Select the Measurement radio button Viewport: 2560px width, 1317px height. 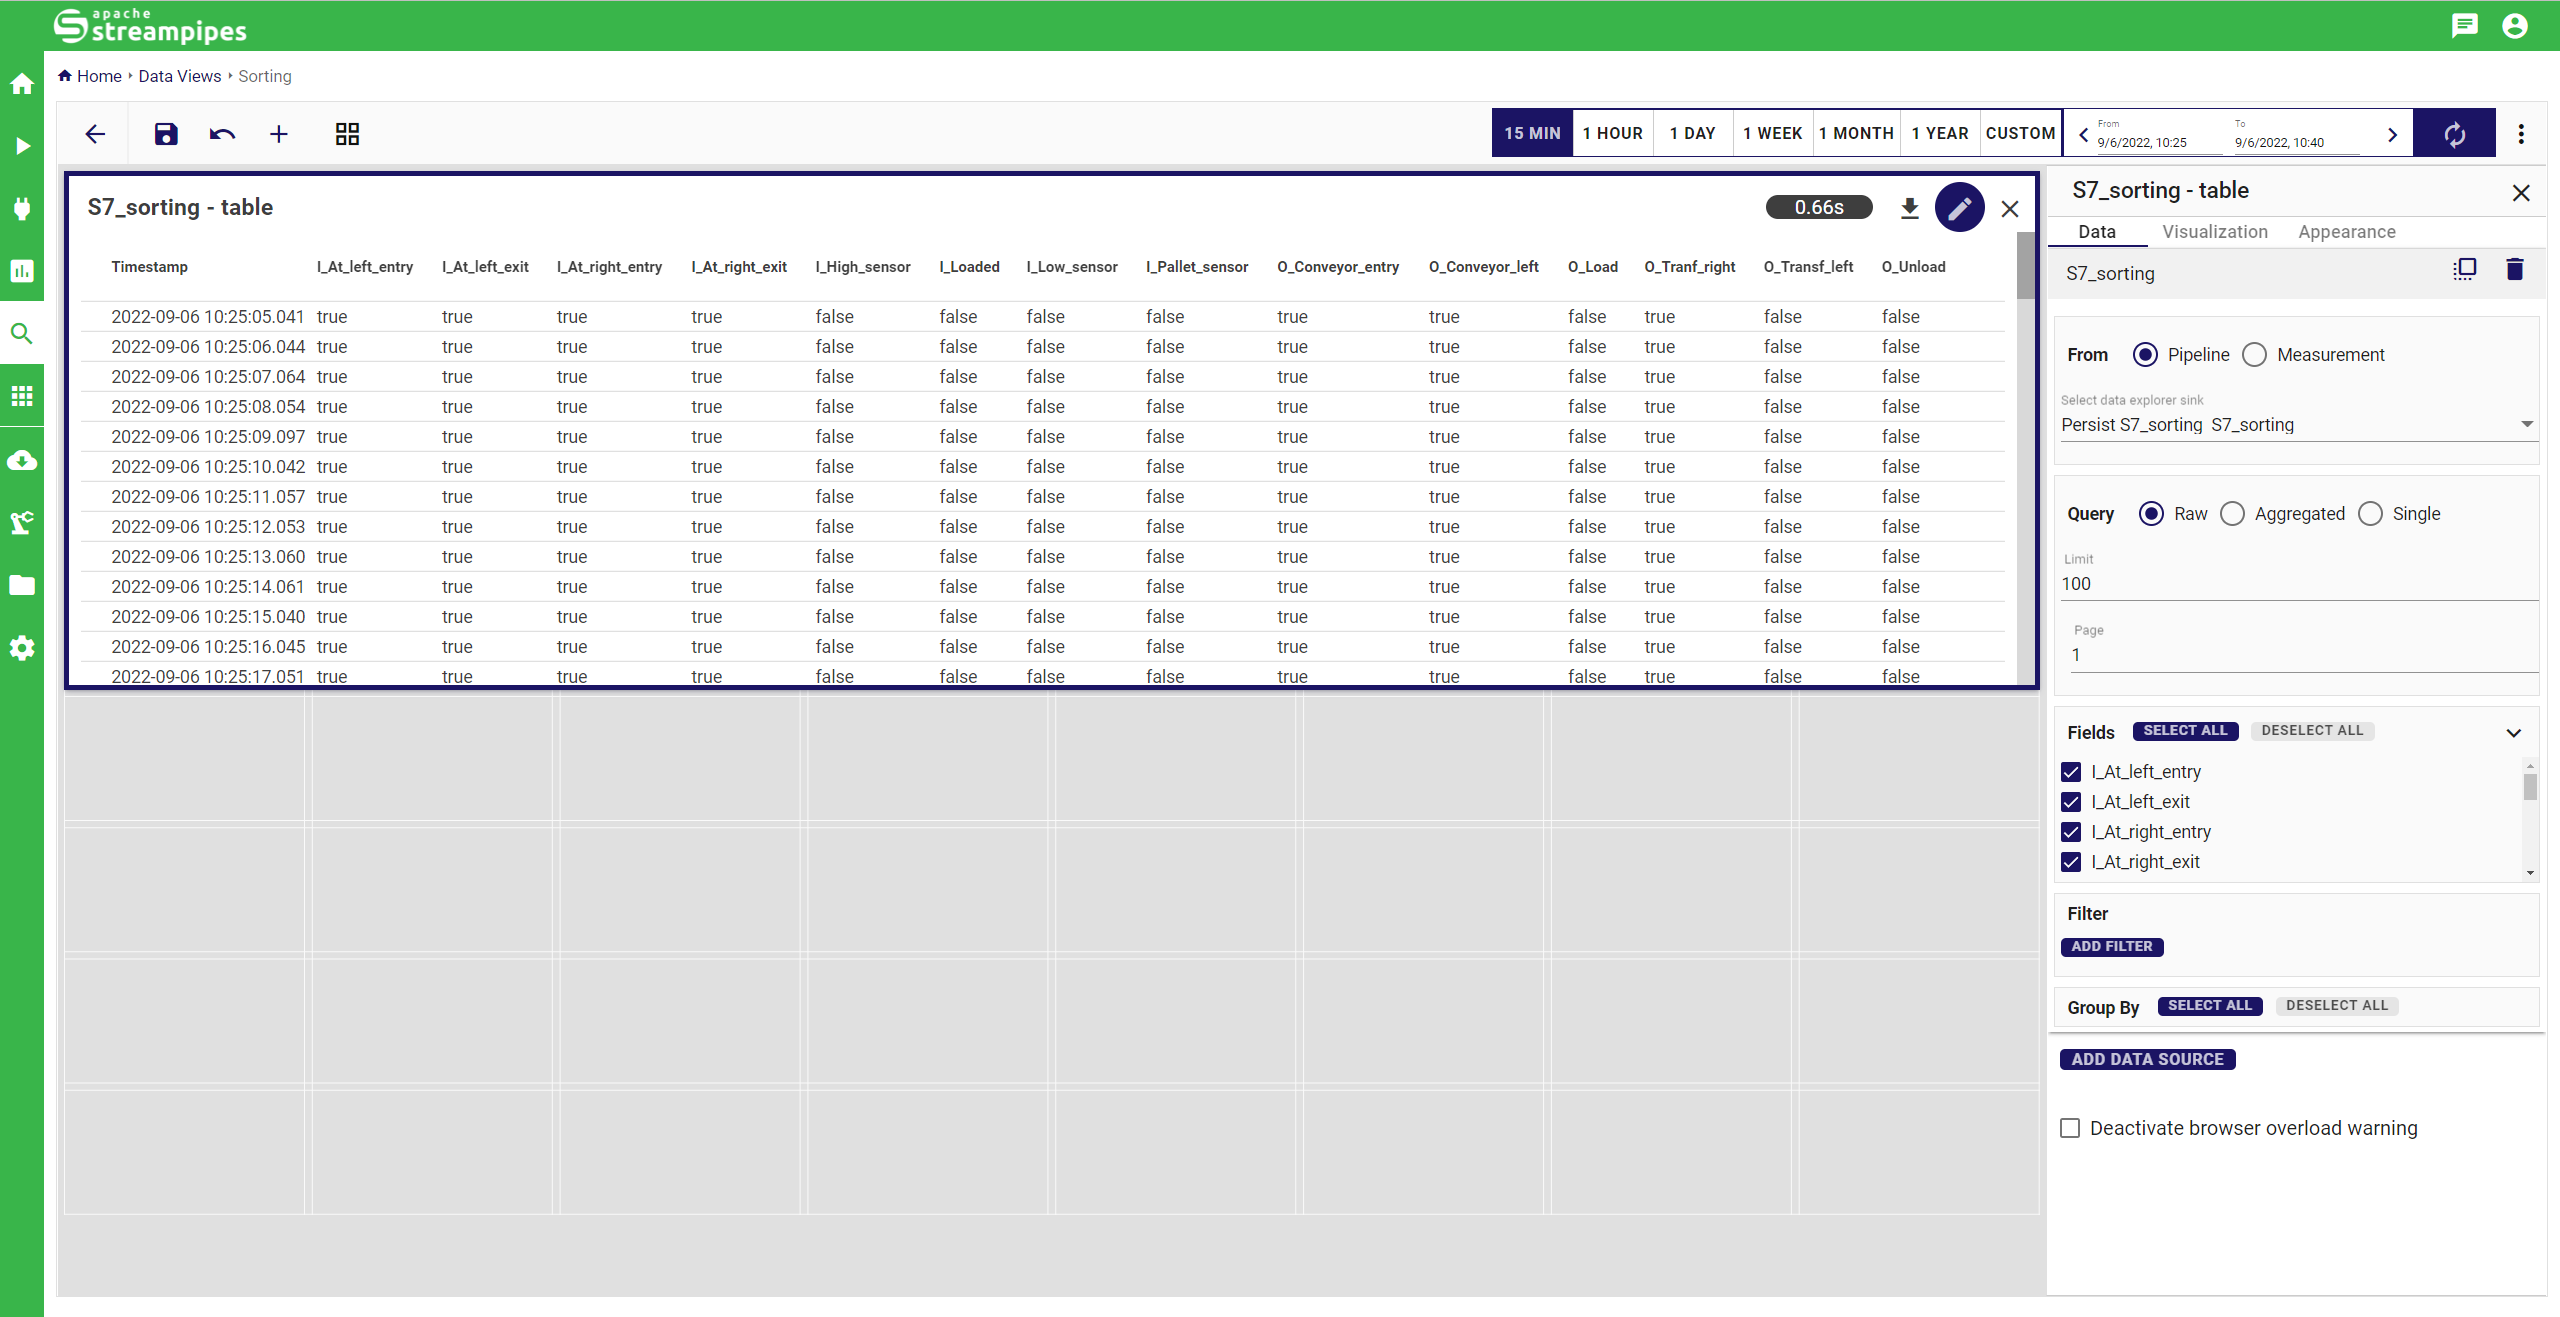[x=2254, y=355]
